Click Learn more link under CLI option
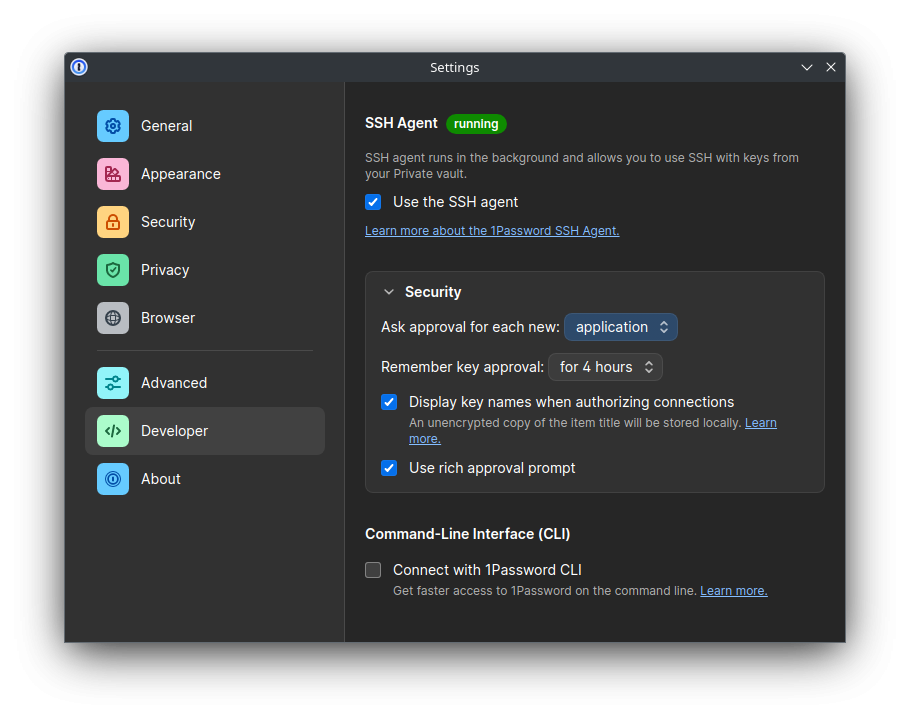This screenshot has width=910, height=719. [x=733, y=591]
